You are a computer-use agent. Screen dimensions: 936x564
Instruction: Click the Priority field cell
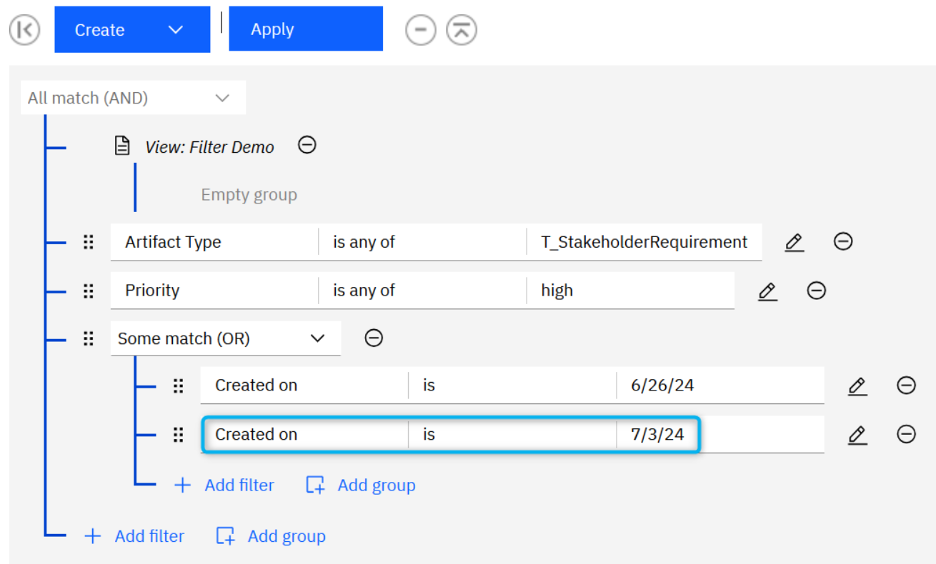pos(214,290)
